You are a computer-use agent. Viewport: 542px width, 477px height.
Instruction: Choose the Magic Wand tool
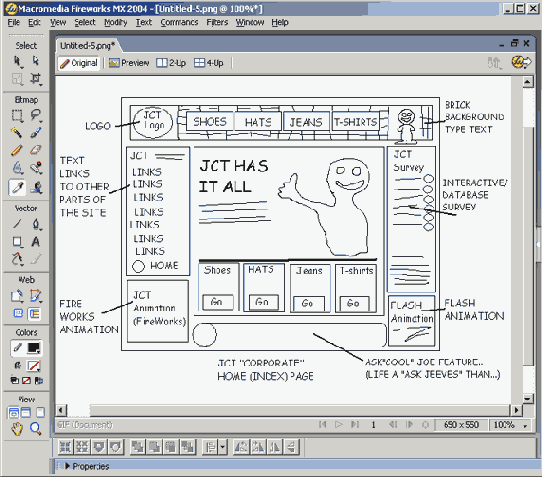pyautogui.click(x=17, y=132)
